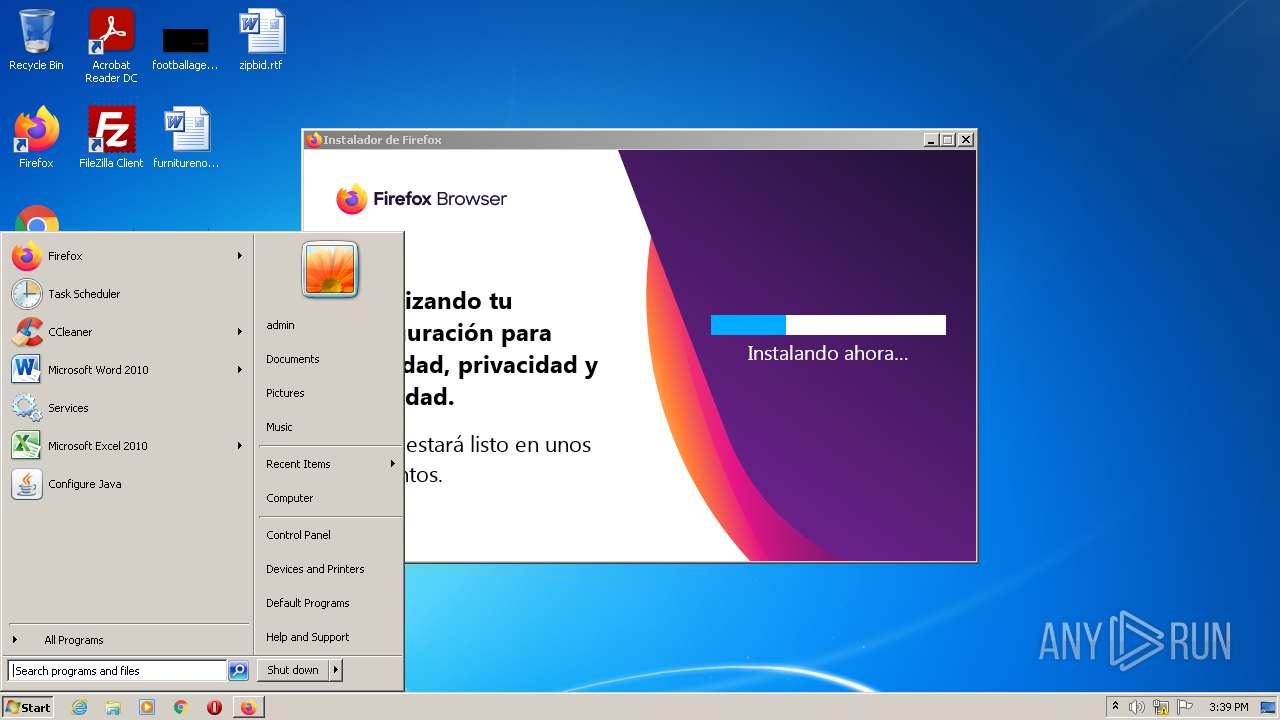Maximize the Instalador de Firefox window
Viewport: 1280px width, 720px height.
(948, 140)
